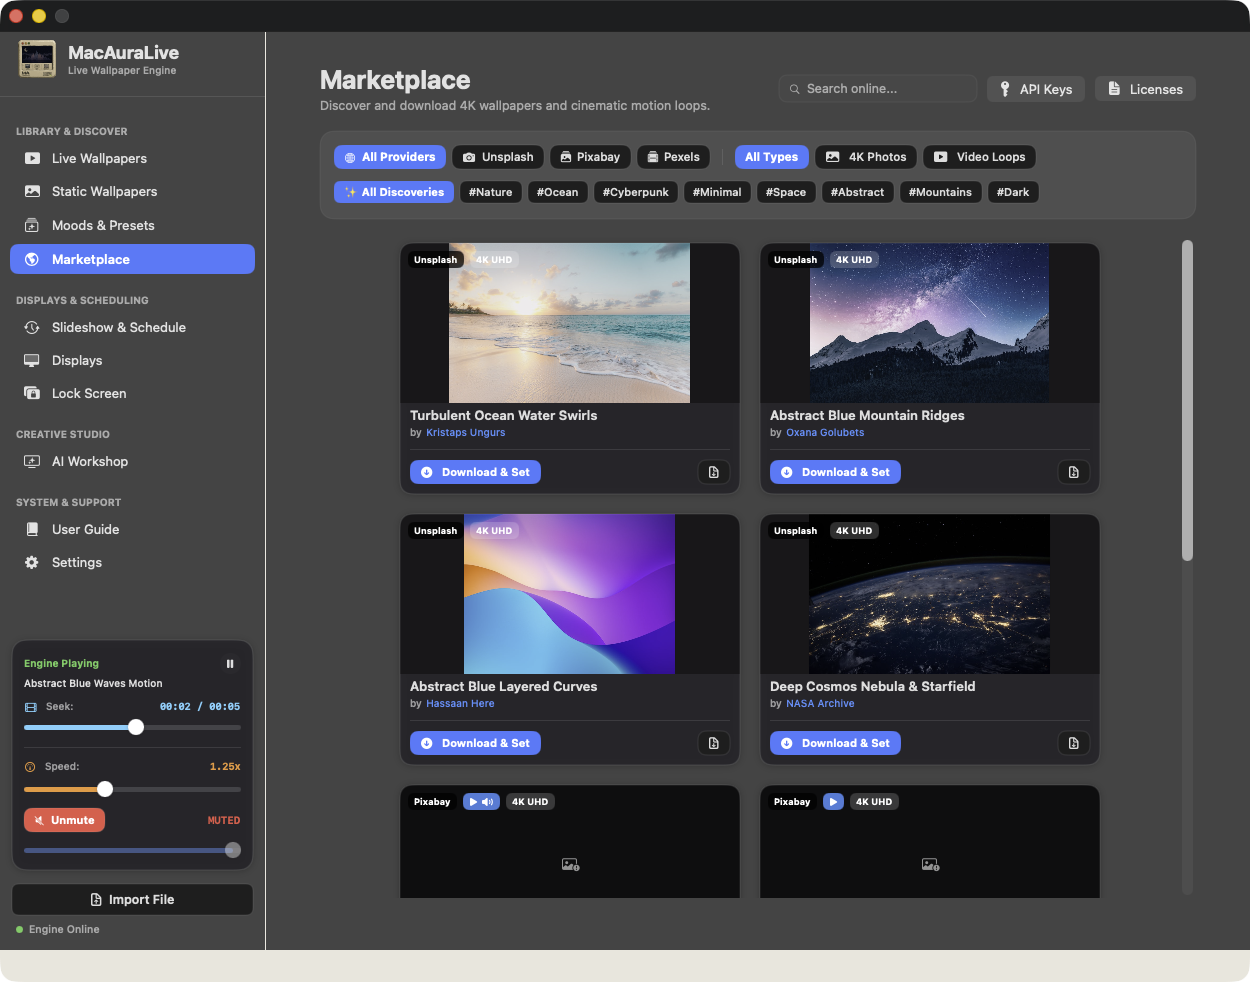
Task: Select the #Ocean tag
Action: click(x=558, y=192)
